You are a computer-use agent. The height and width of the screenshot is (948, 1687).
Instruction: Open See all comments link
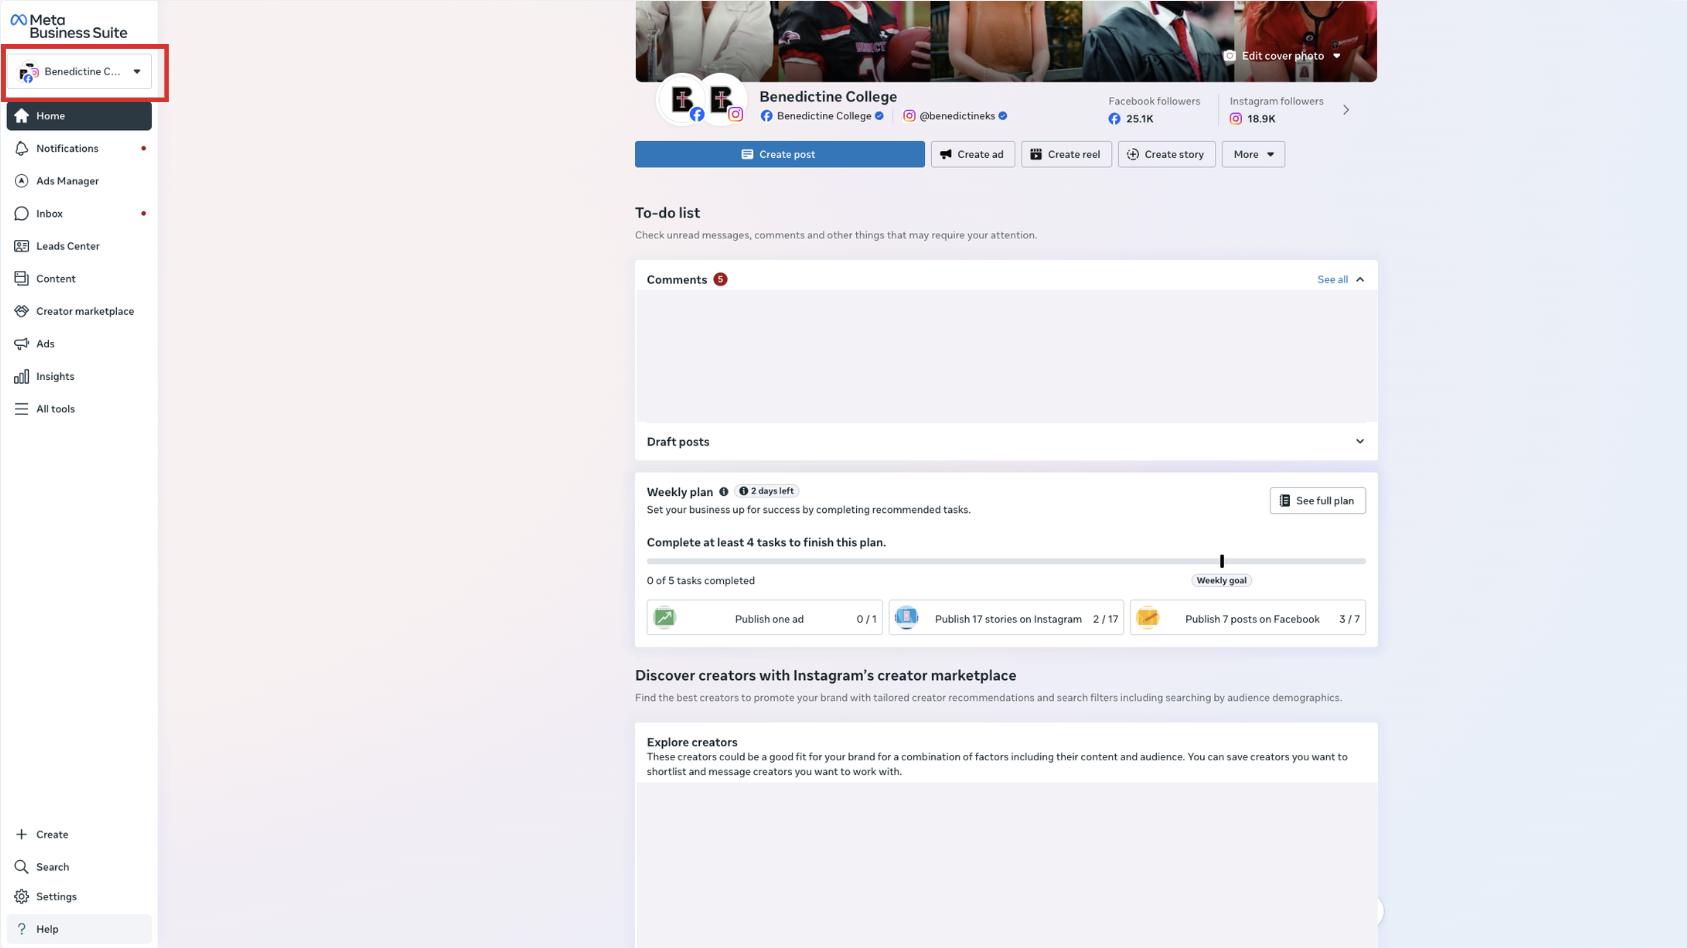coord(1332,280)
